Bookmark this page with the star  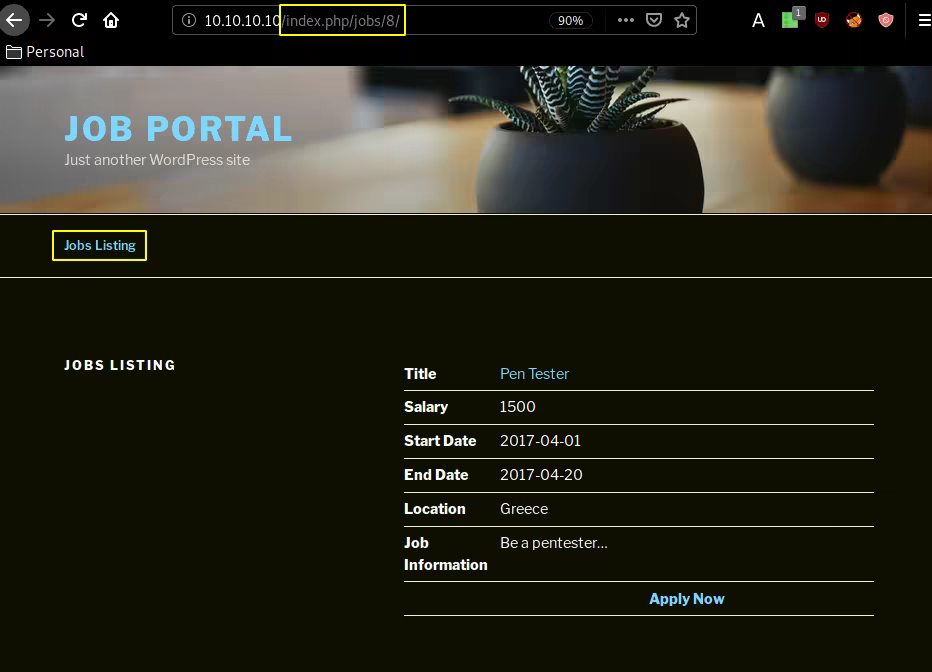point(681,20)
